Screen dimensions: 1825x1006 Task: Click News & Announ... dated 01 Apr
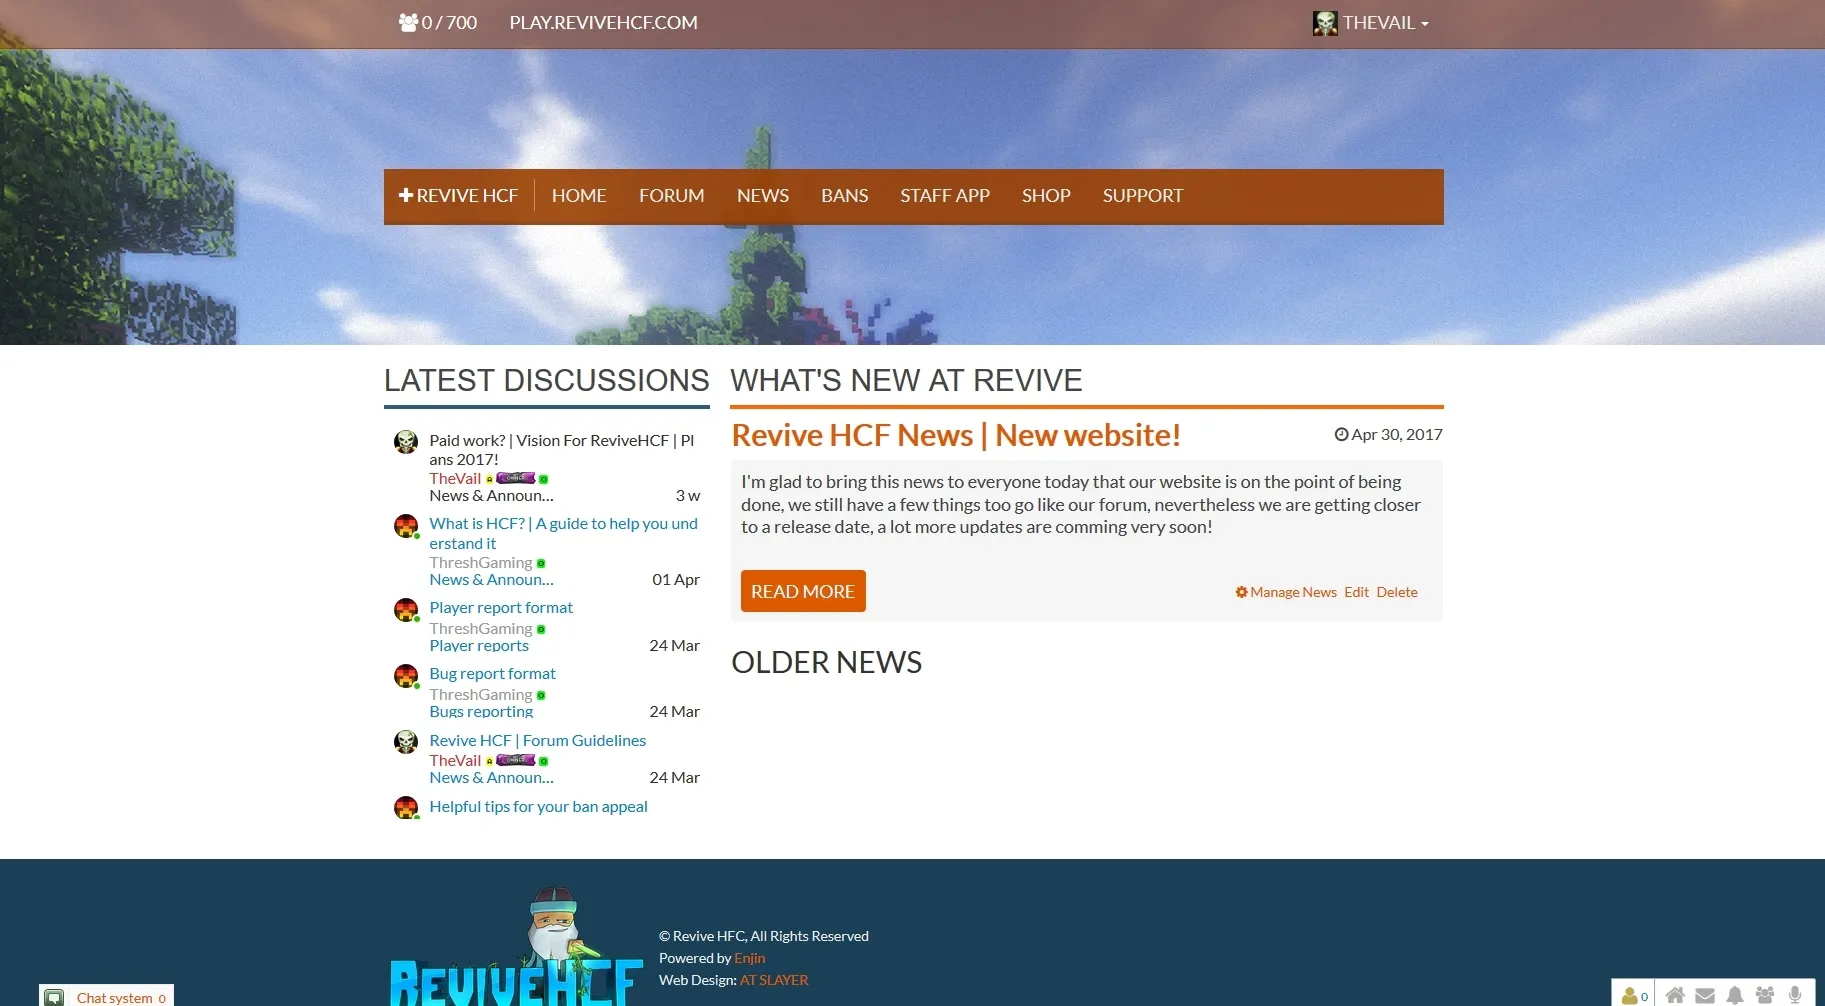tap(491, 580)
